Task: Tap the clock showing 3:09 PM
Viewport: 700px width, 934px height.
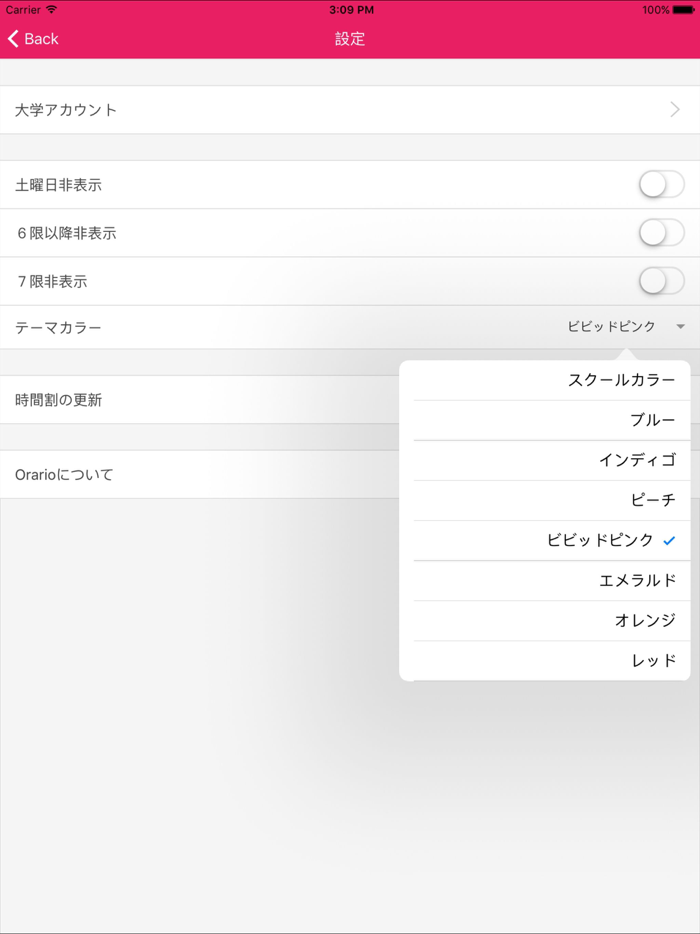Action: coord(350,9)
